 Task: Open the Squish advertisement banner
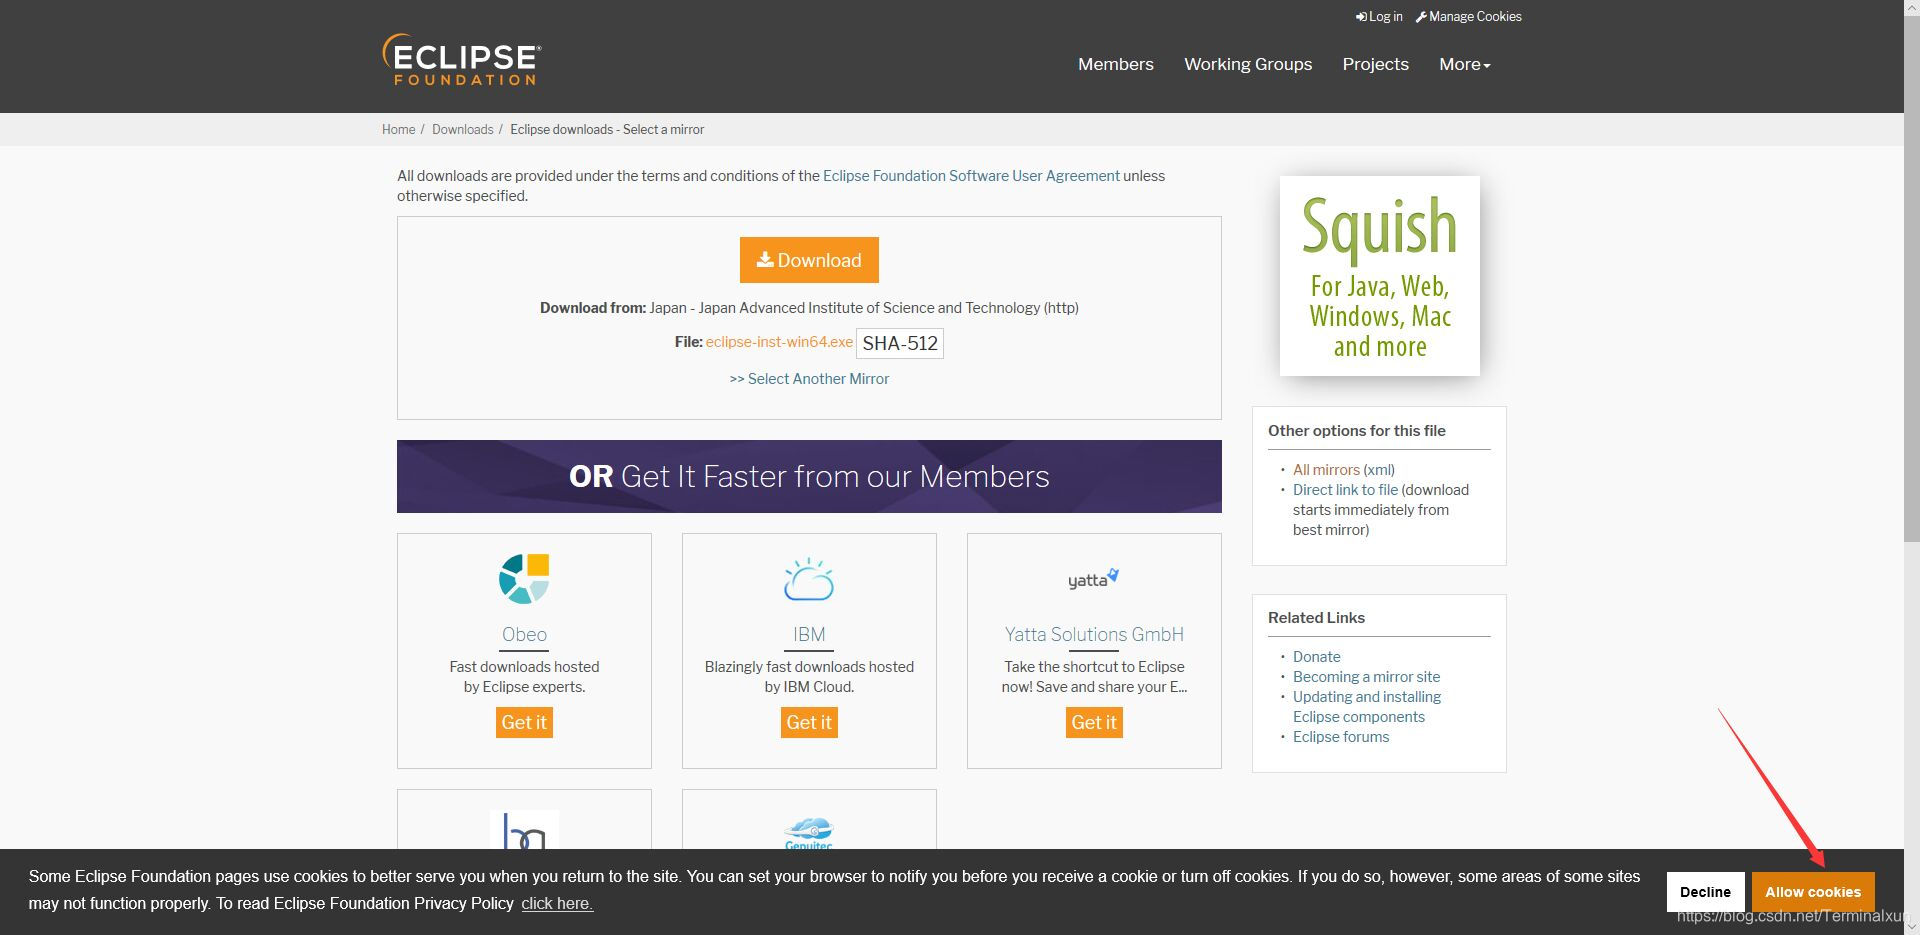tap(1379, 276)
